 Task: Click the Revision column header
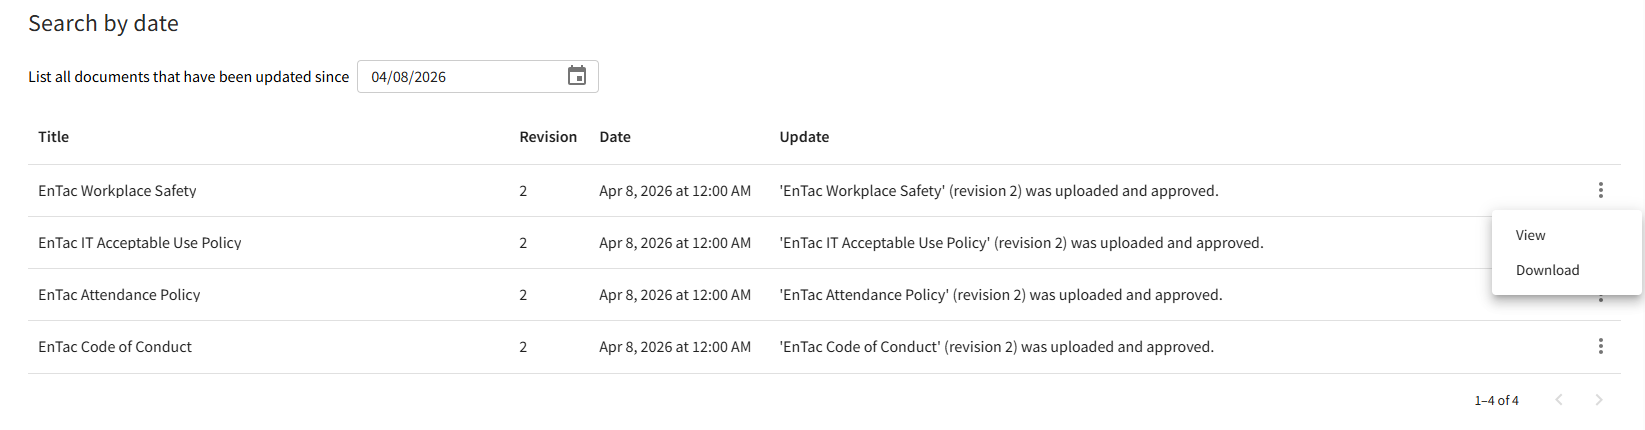click(x=548, y=137)
